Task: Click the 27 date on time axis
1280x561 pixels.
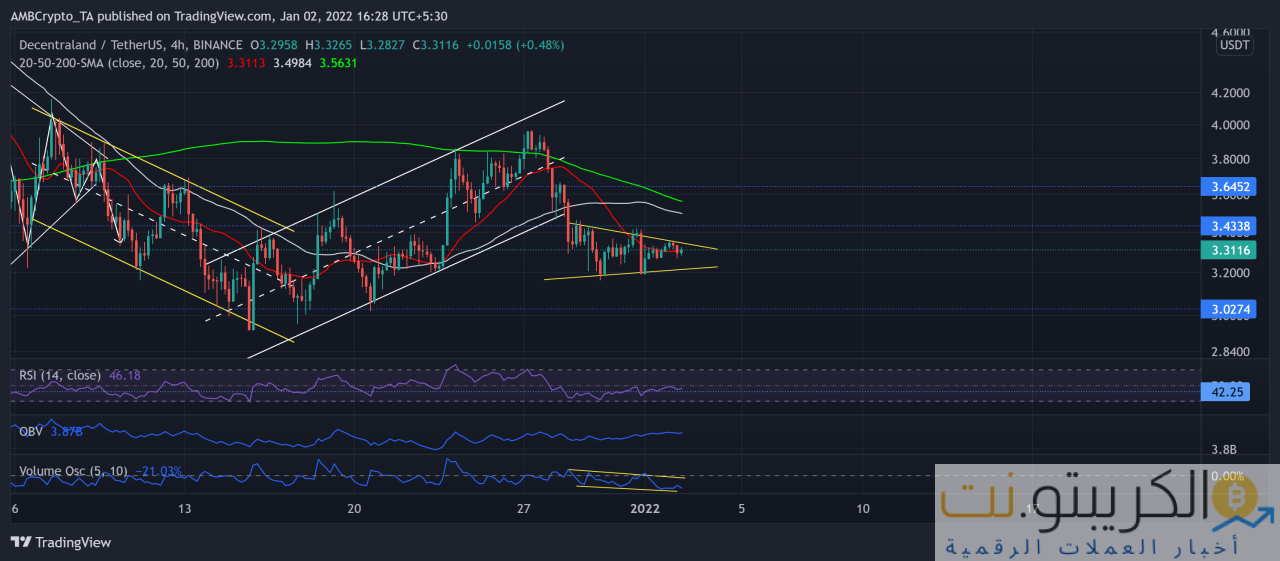Action: pos(523,508)
